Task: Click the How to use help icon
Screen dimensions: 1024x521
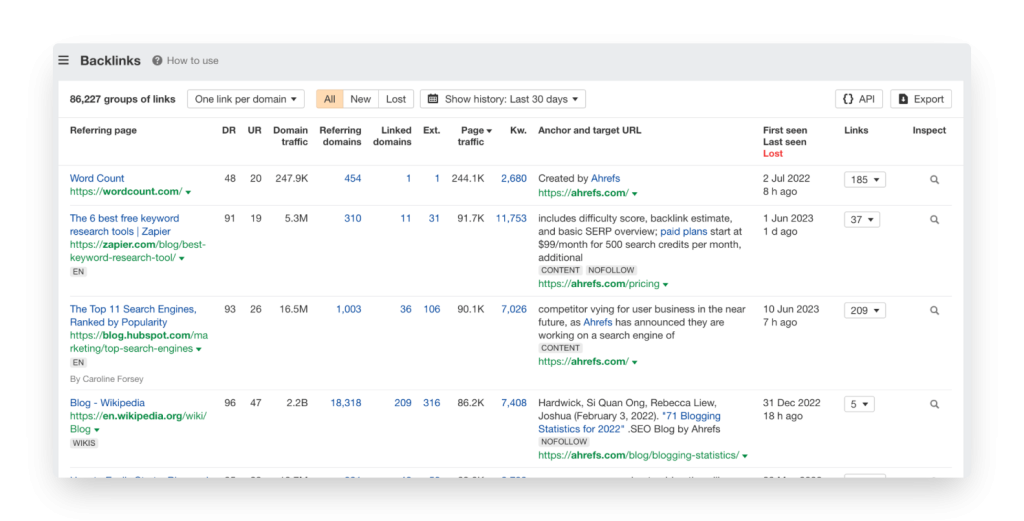Action: coord(158,61)
